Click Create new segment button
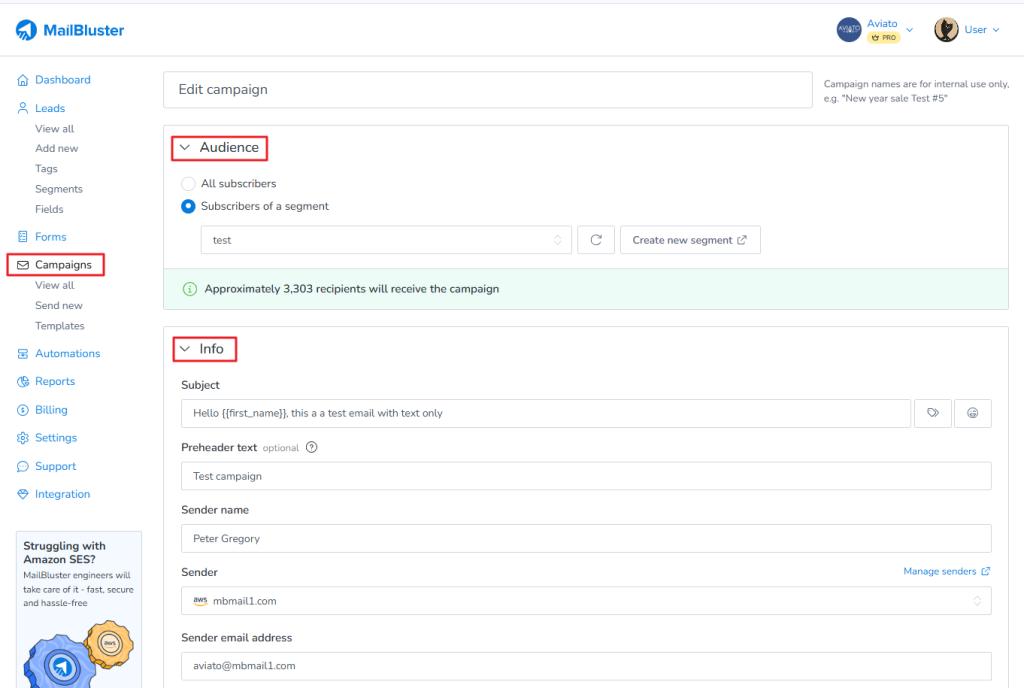 690,240
